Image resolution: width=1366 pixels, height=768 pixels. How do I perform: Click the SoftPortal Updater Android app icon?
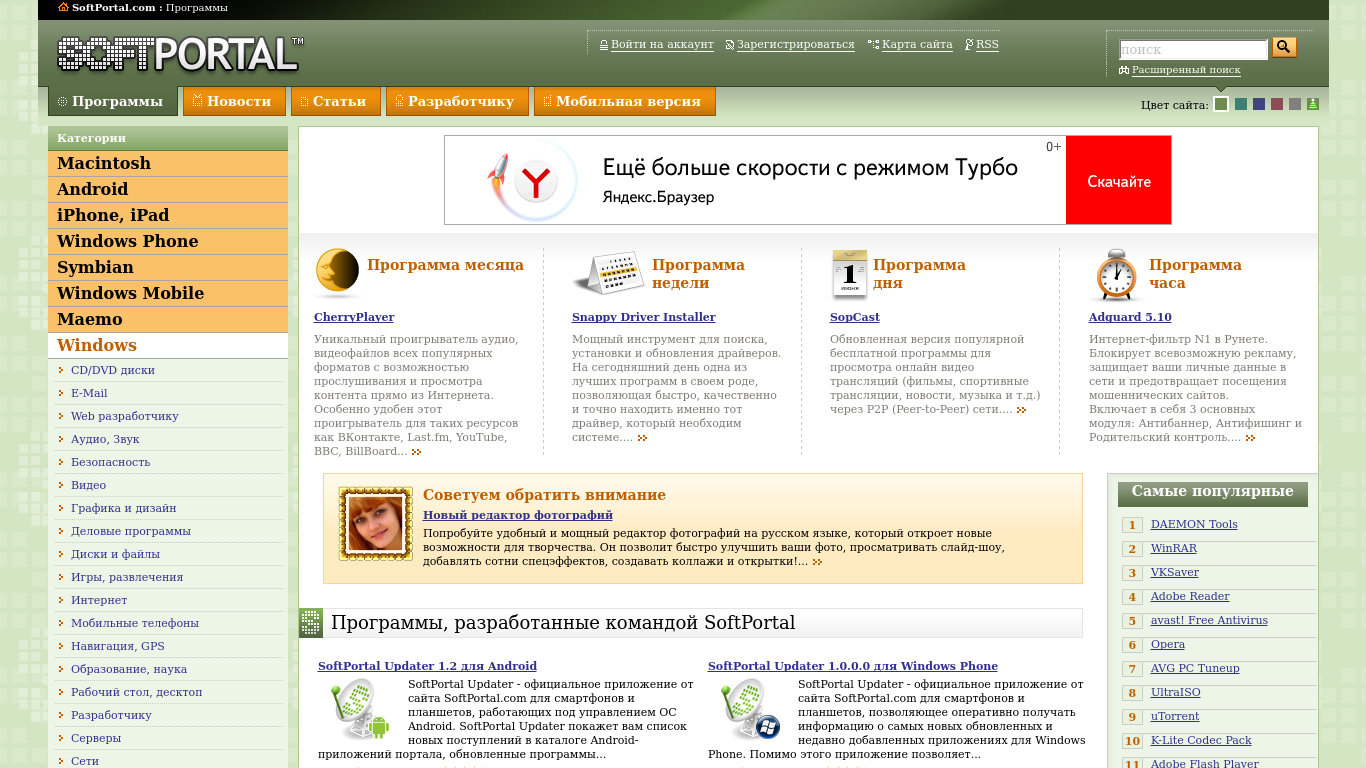pos(359,710)
